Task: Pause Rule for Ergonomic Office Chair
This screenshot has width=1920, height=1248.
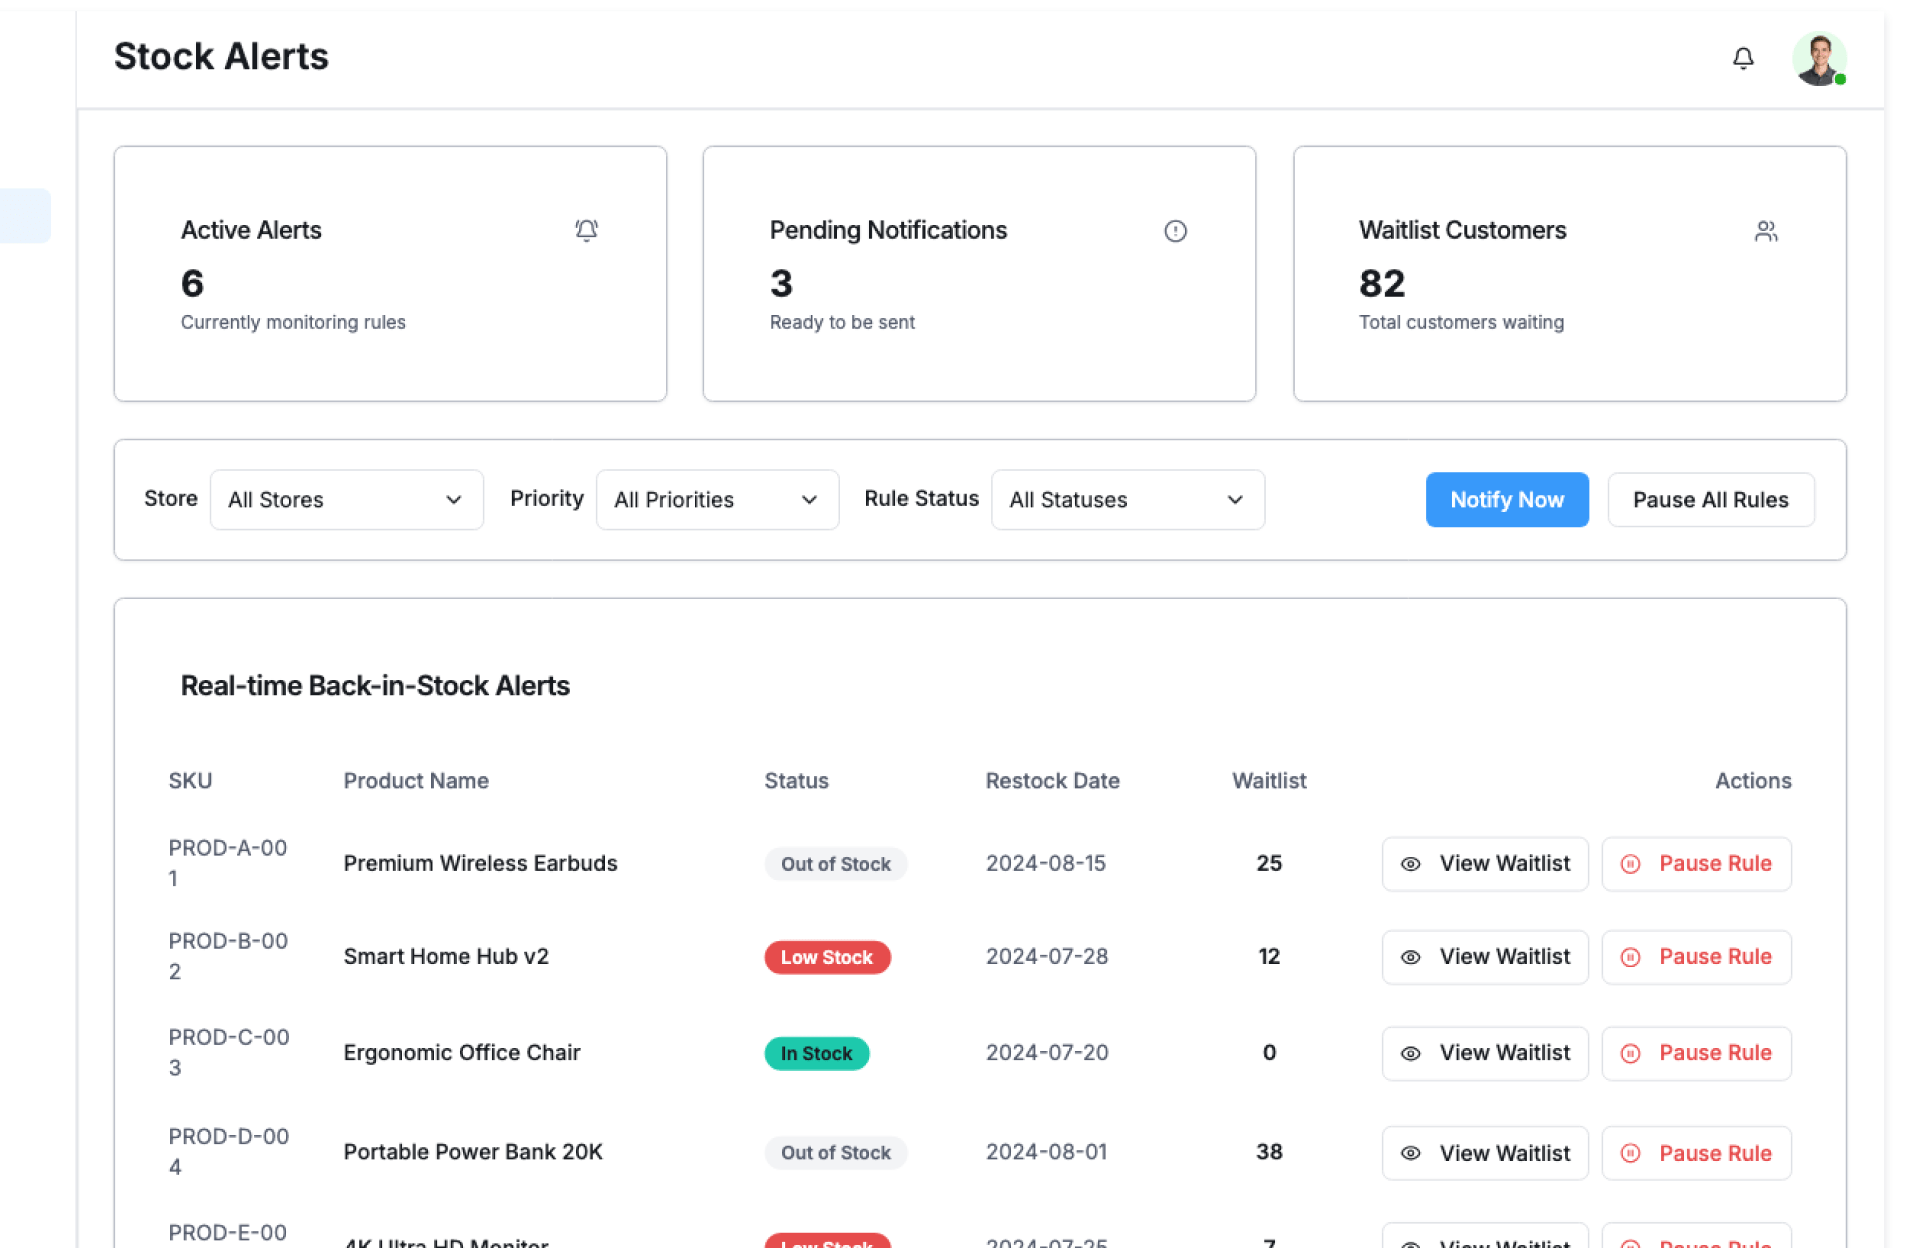Action: click(x=1695, y=1053)
